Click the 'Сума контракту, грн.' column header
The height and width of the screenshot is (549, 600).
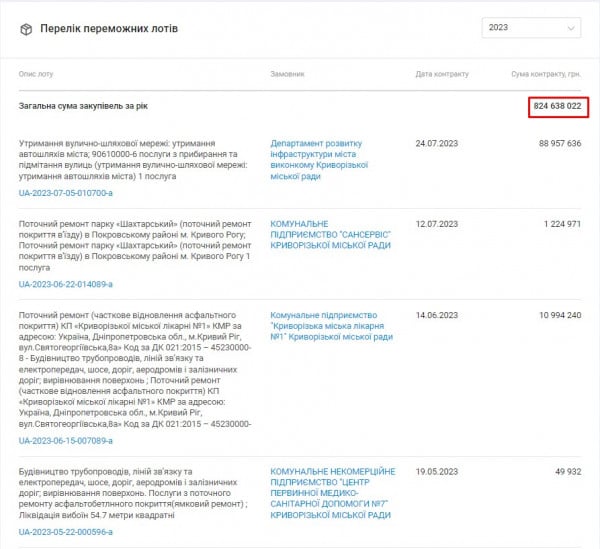(x=546, y=75)
